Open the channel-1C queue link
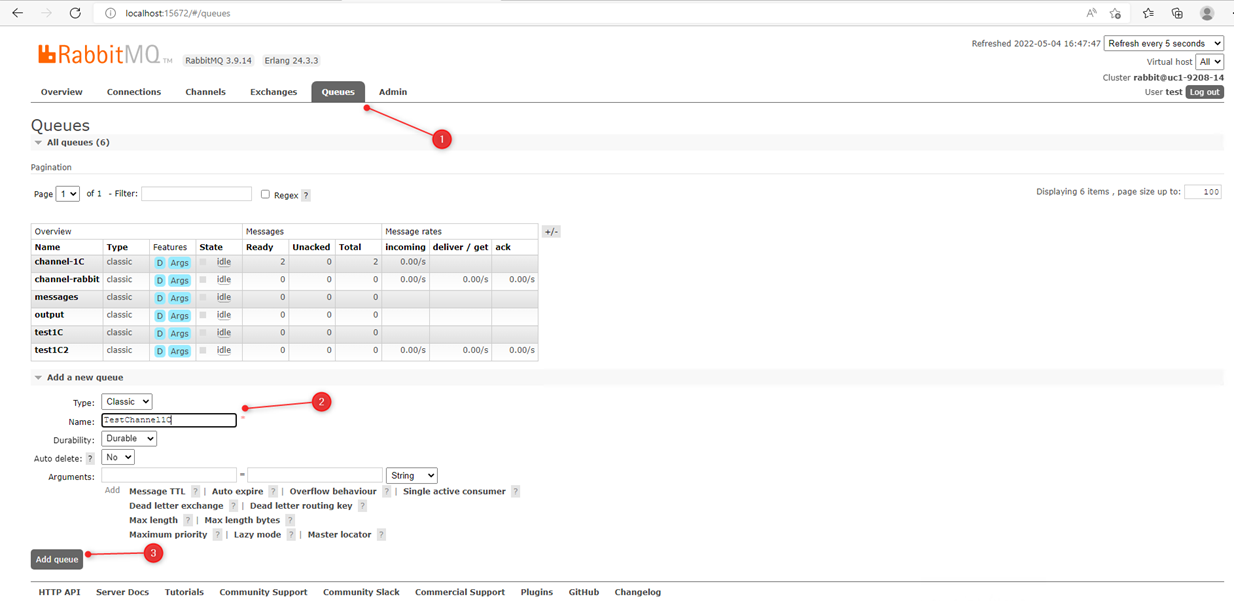This screenshot has height=601, width=1234. (59, 262)
